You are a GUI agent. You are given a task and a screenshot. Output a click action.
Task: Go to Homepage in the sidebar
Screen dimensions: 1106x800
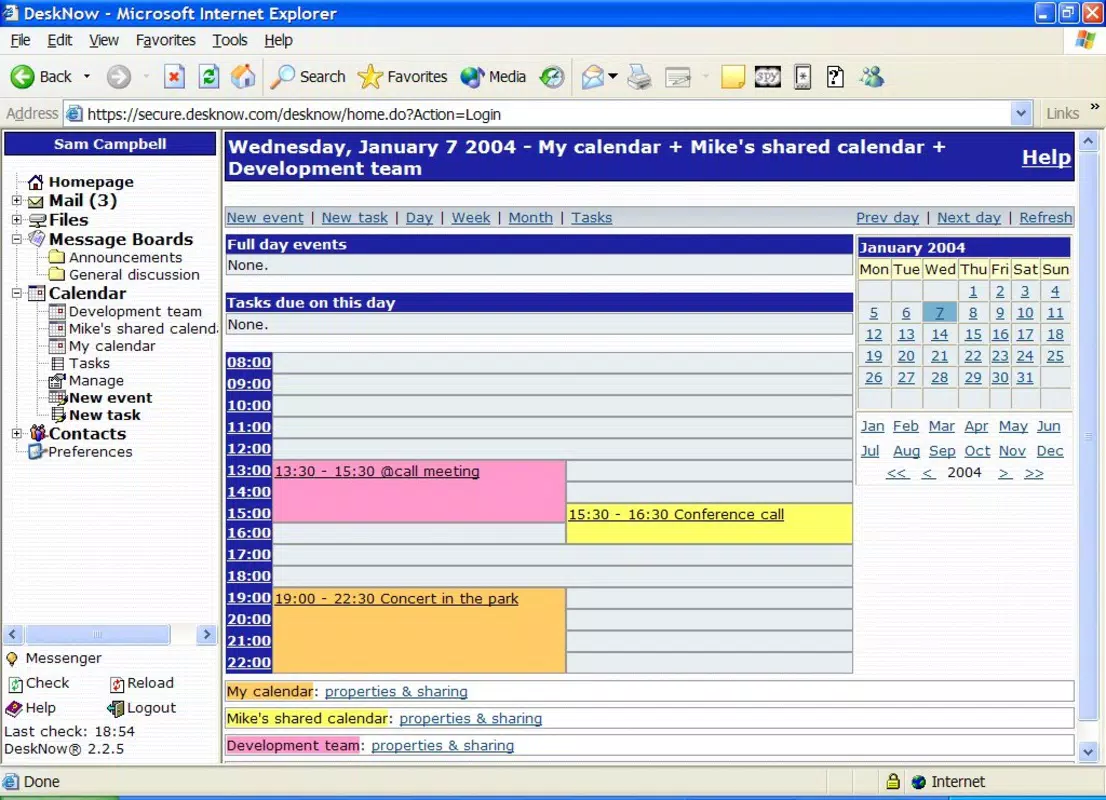coord(91,182)
